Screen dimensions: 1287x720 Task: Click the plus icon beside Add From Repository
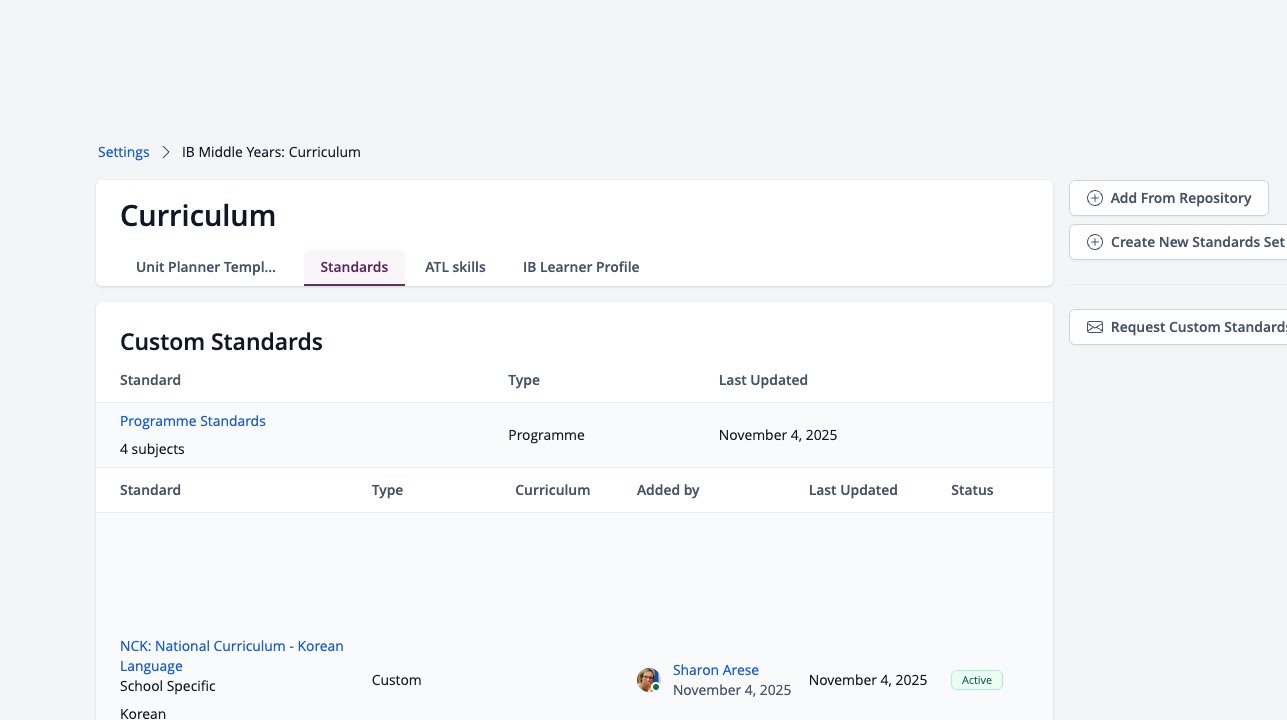click(1095, 198)
